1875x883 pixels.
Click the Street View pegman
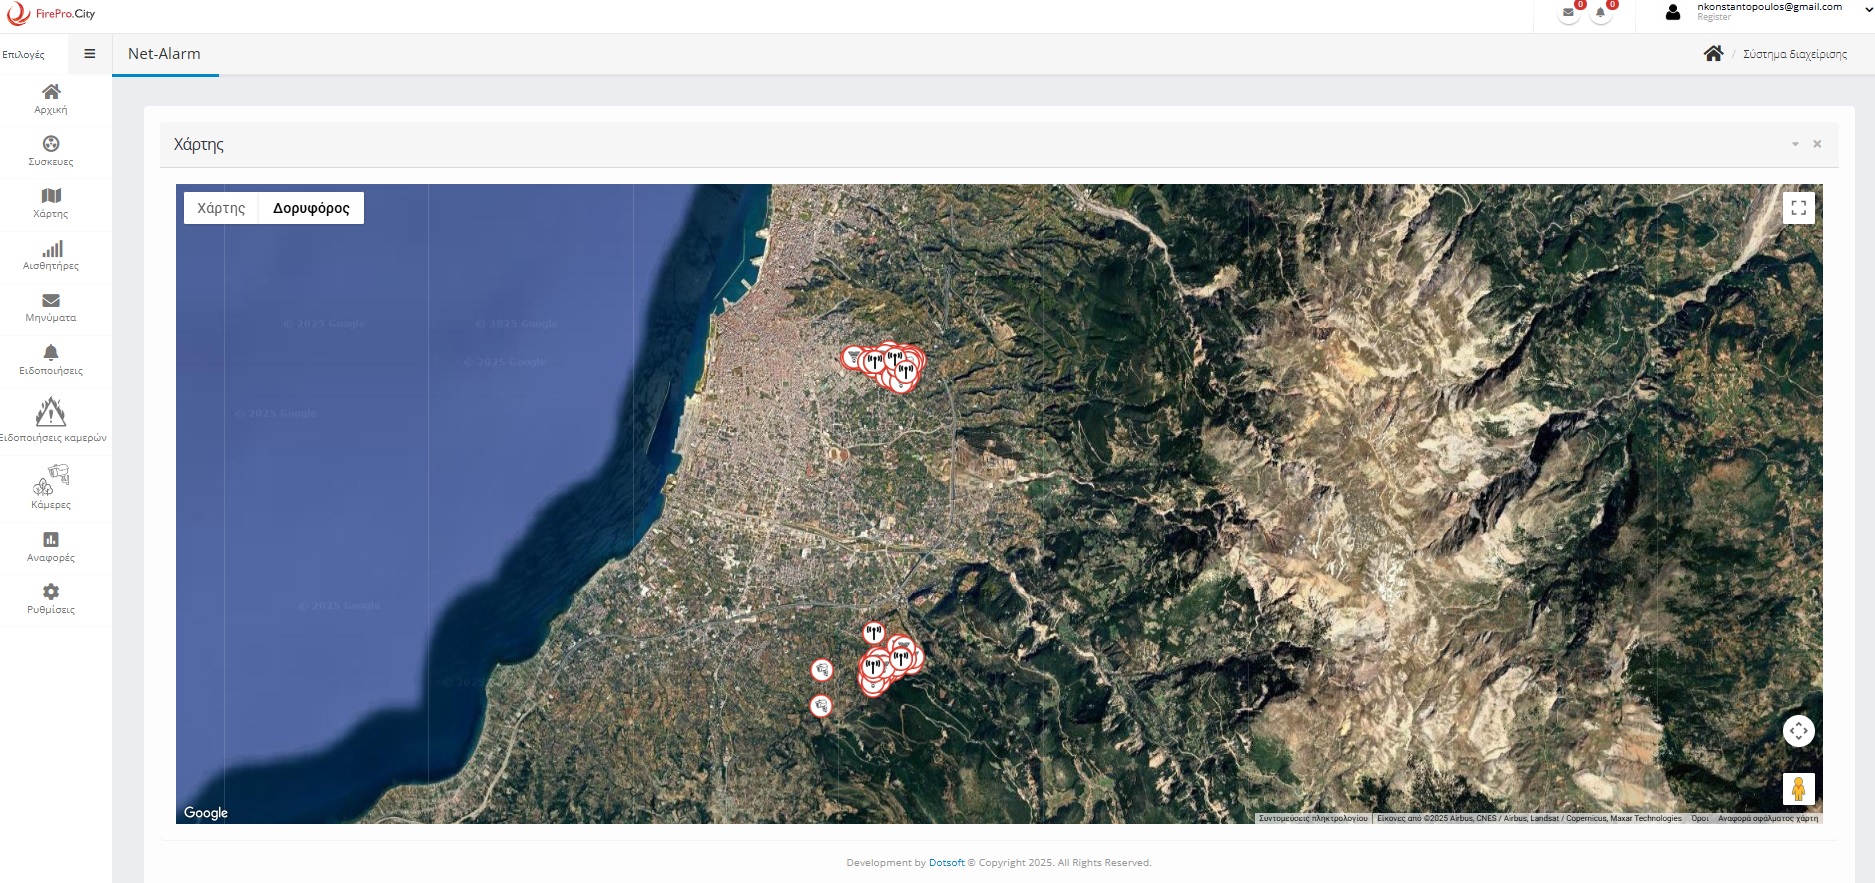(x=1798, y=789)
